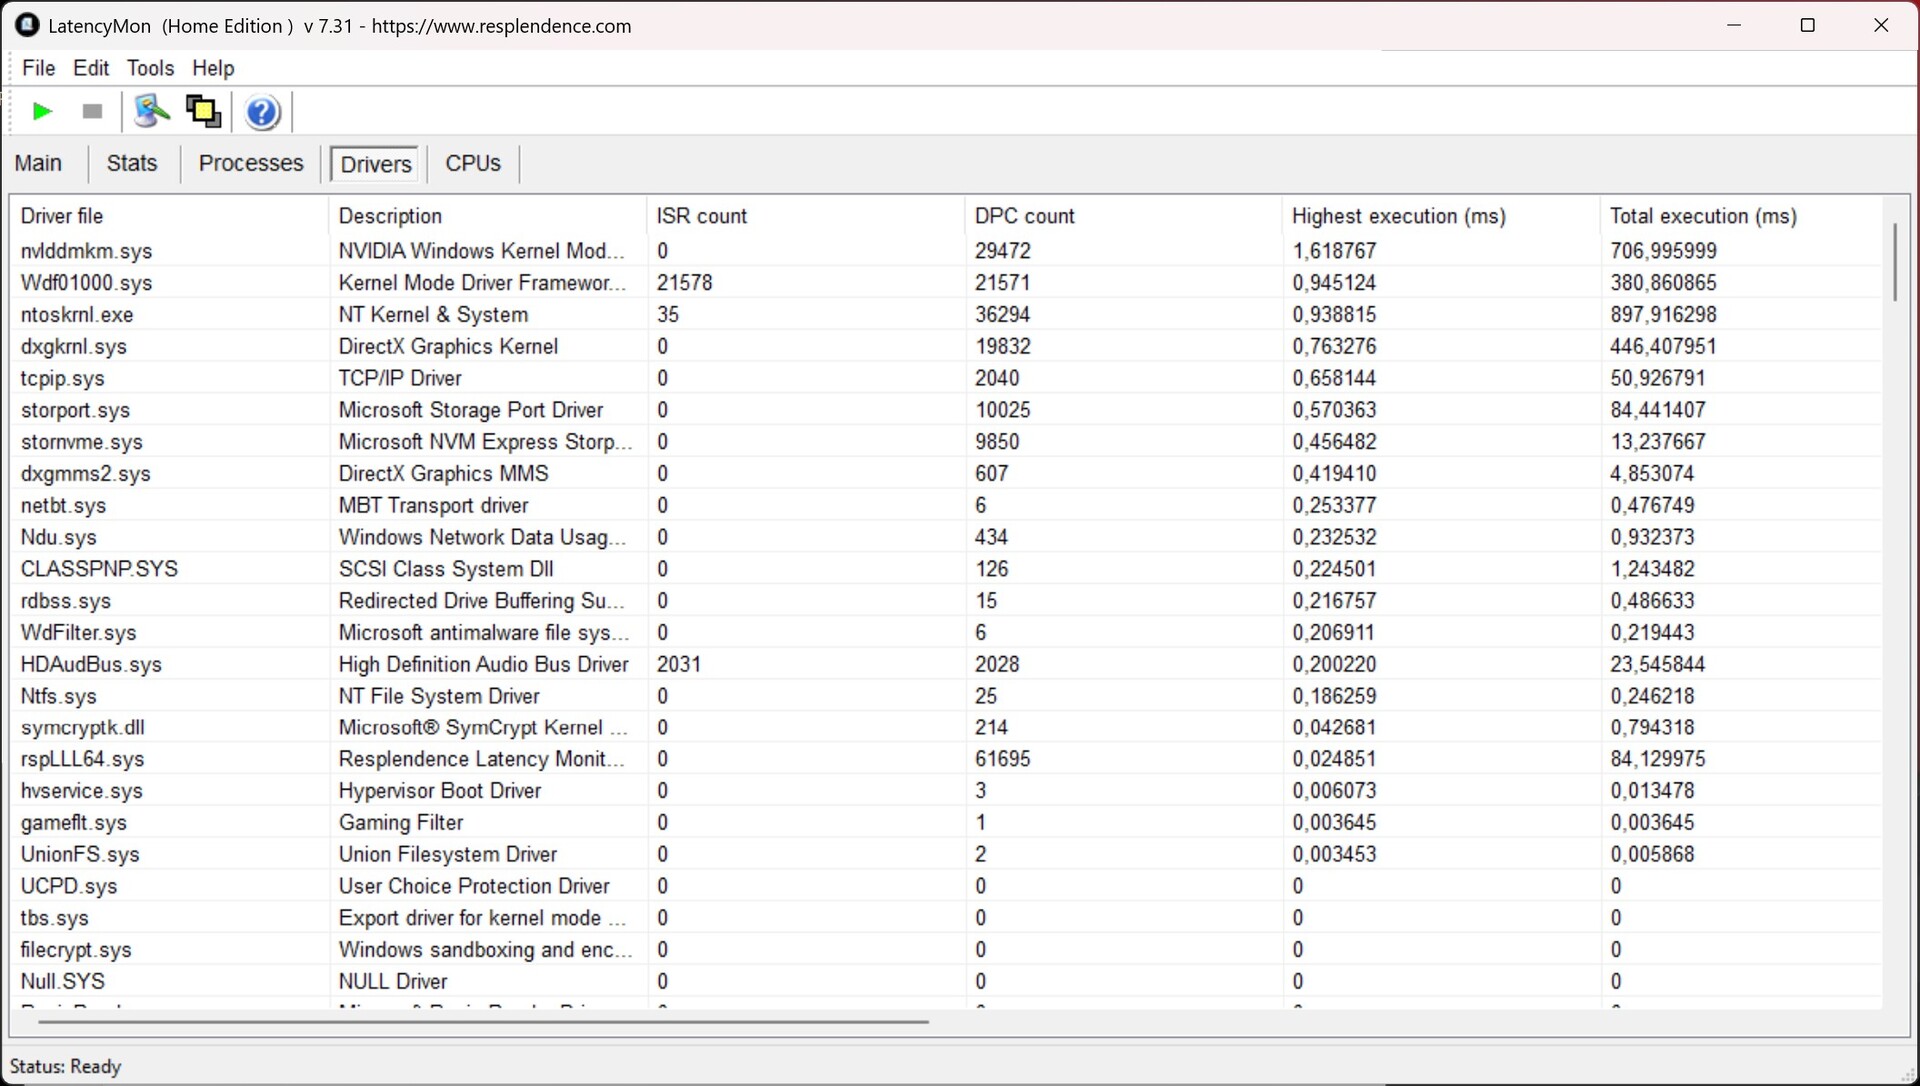This screenshot has height=1086, width=1920.
Task: Click the Driver file column header
Action: click(62, 216)
